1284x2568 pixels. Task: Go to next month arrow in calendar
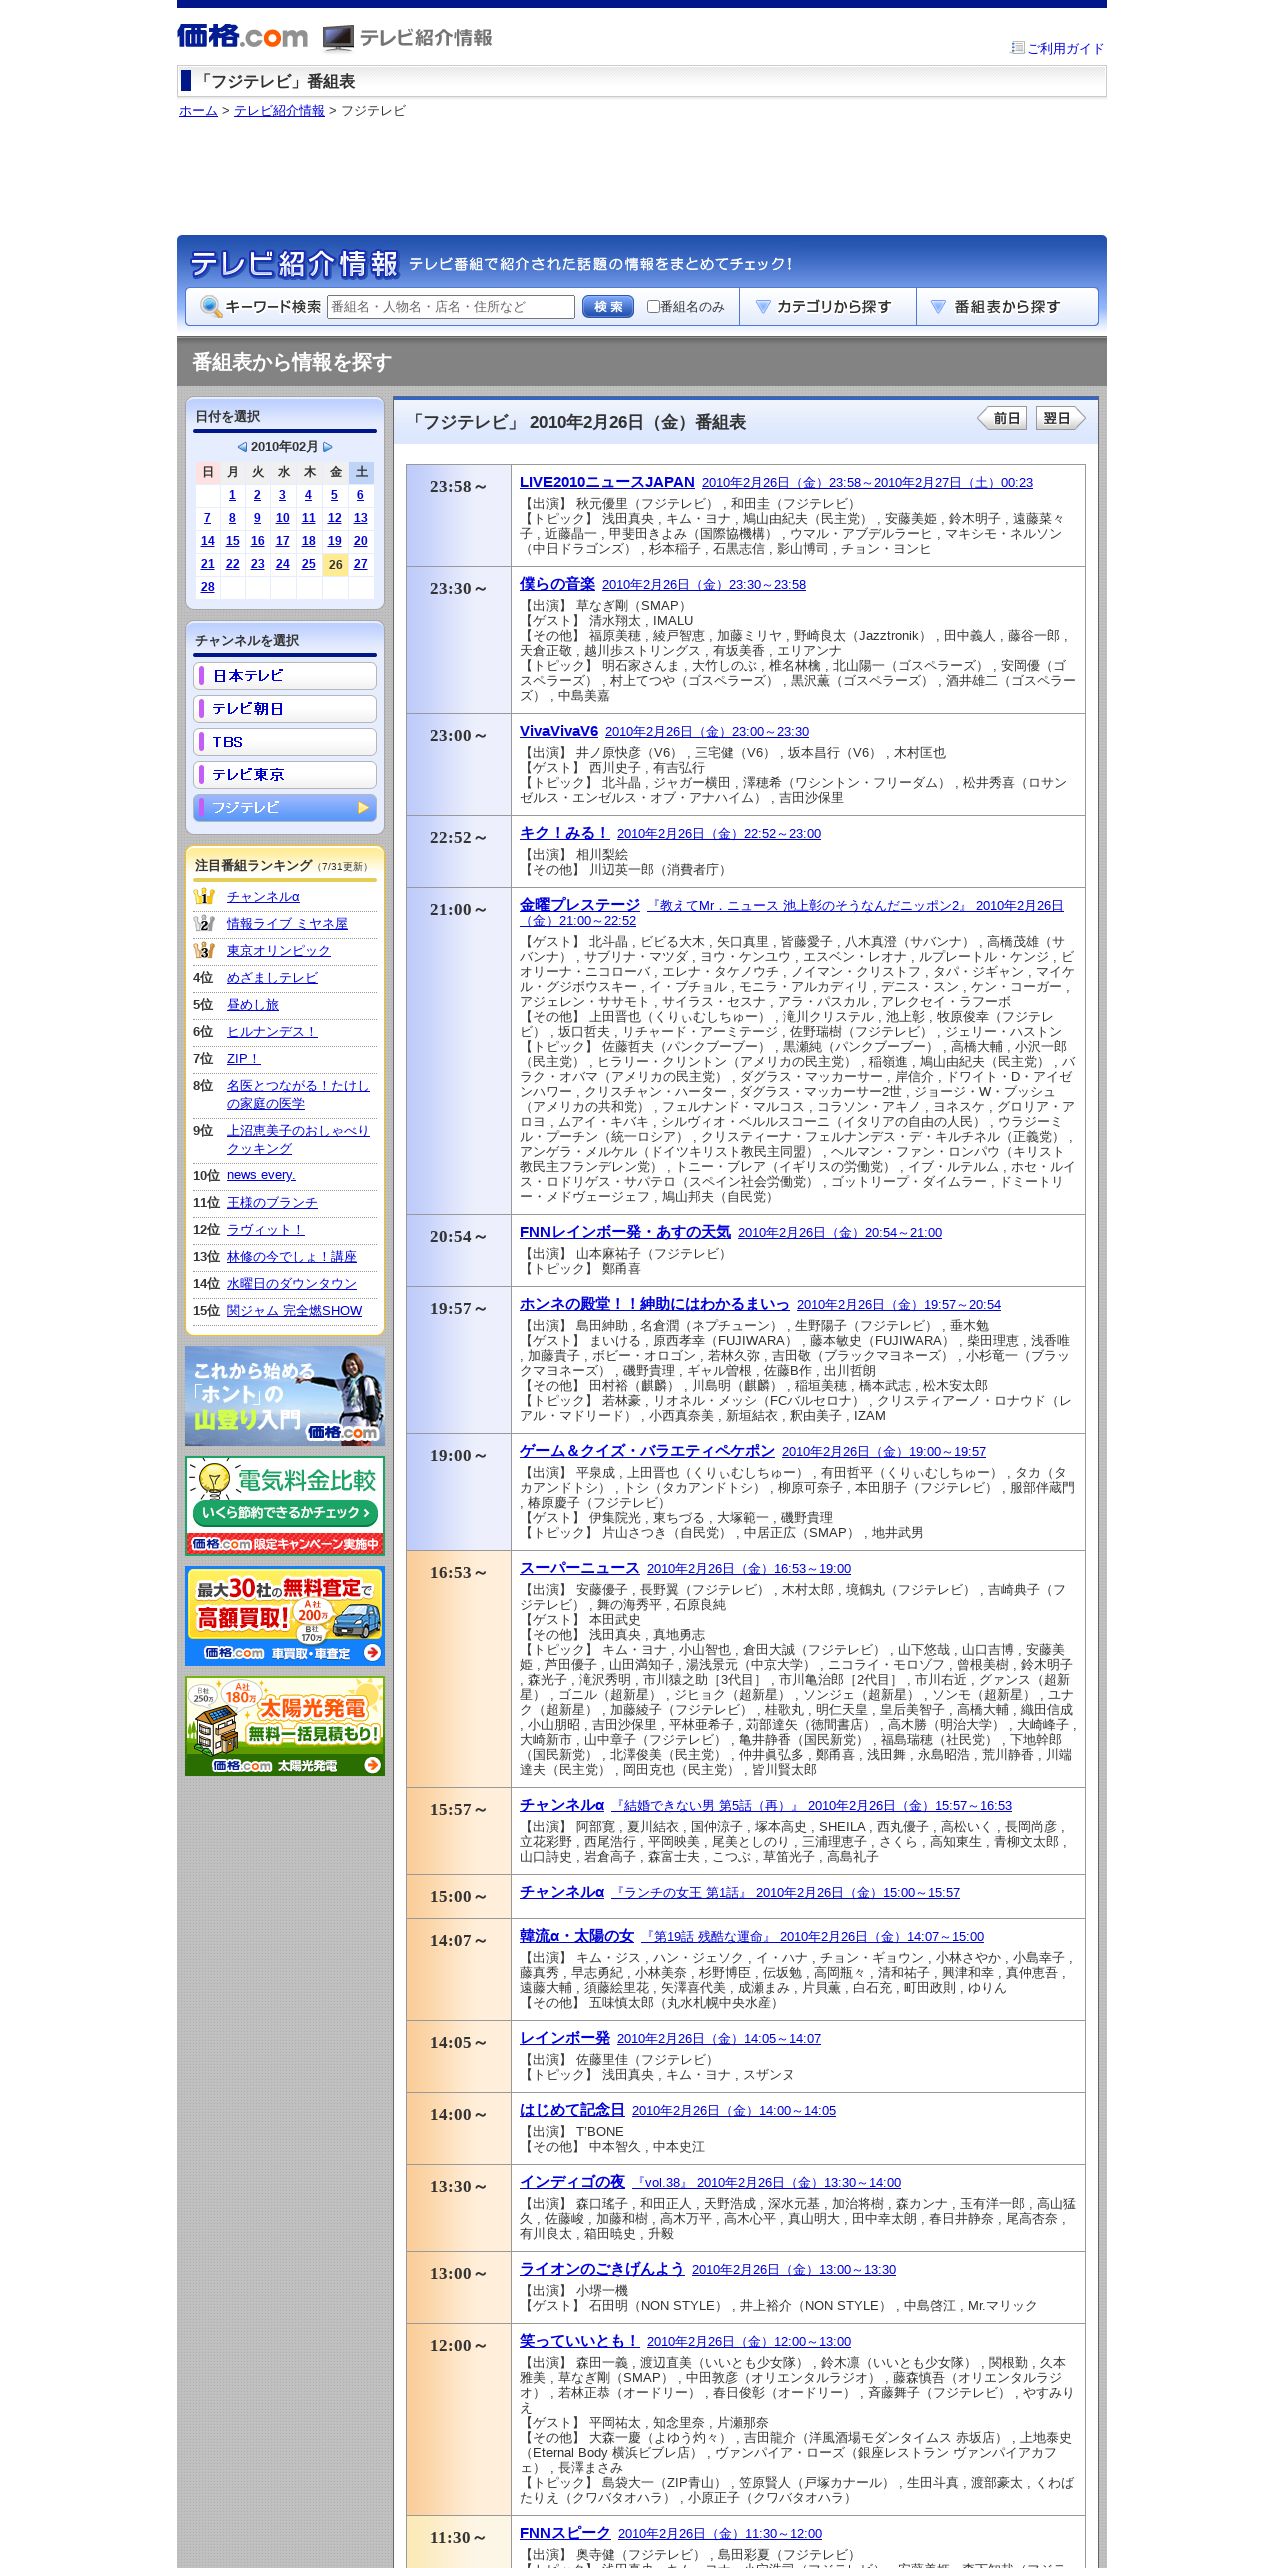[327, 447]
